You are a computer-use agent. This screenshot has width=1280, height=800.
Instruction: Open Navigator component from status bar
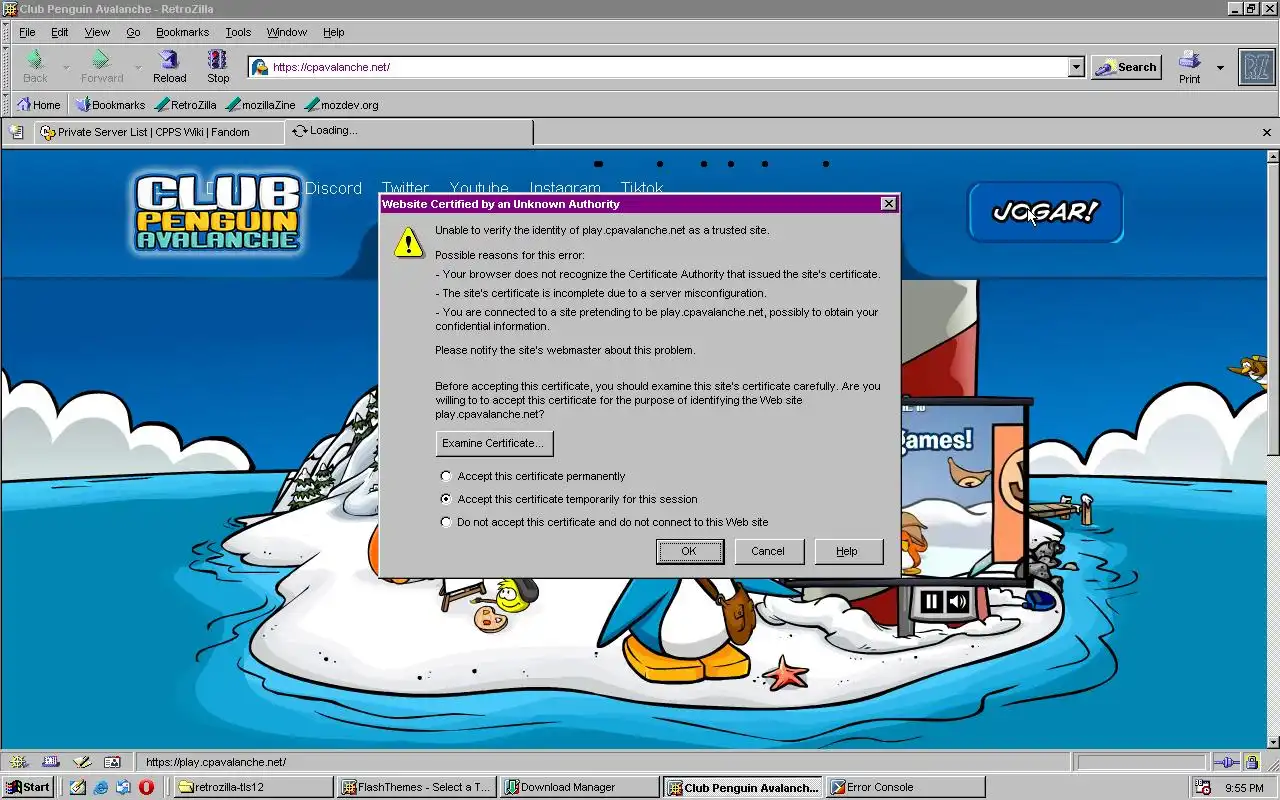tap(18, 762)
